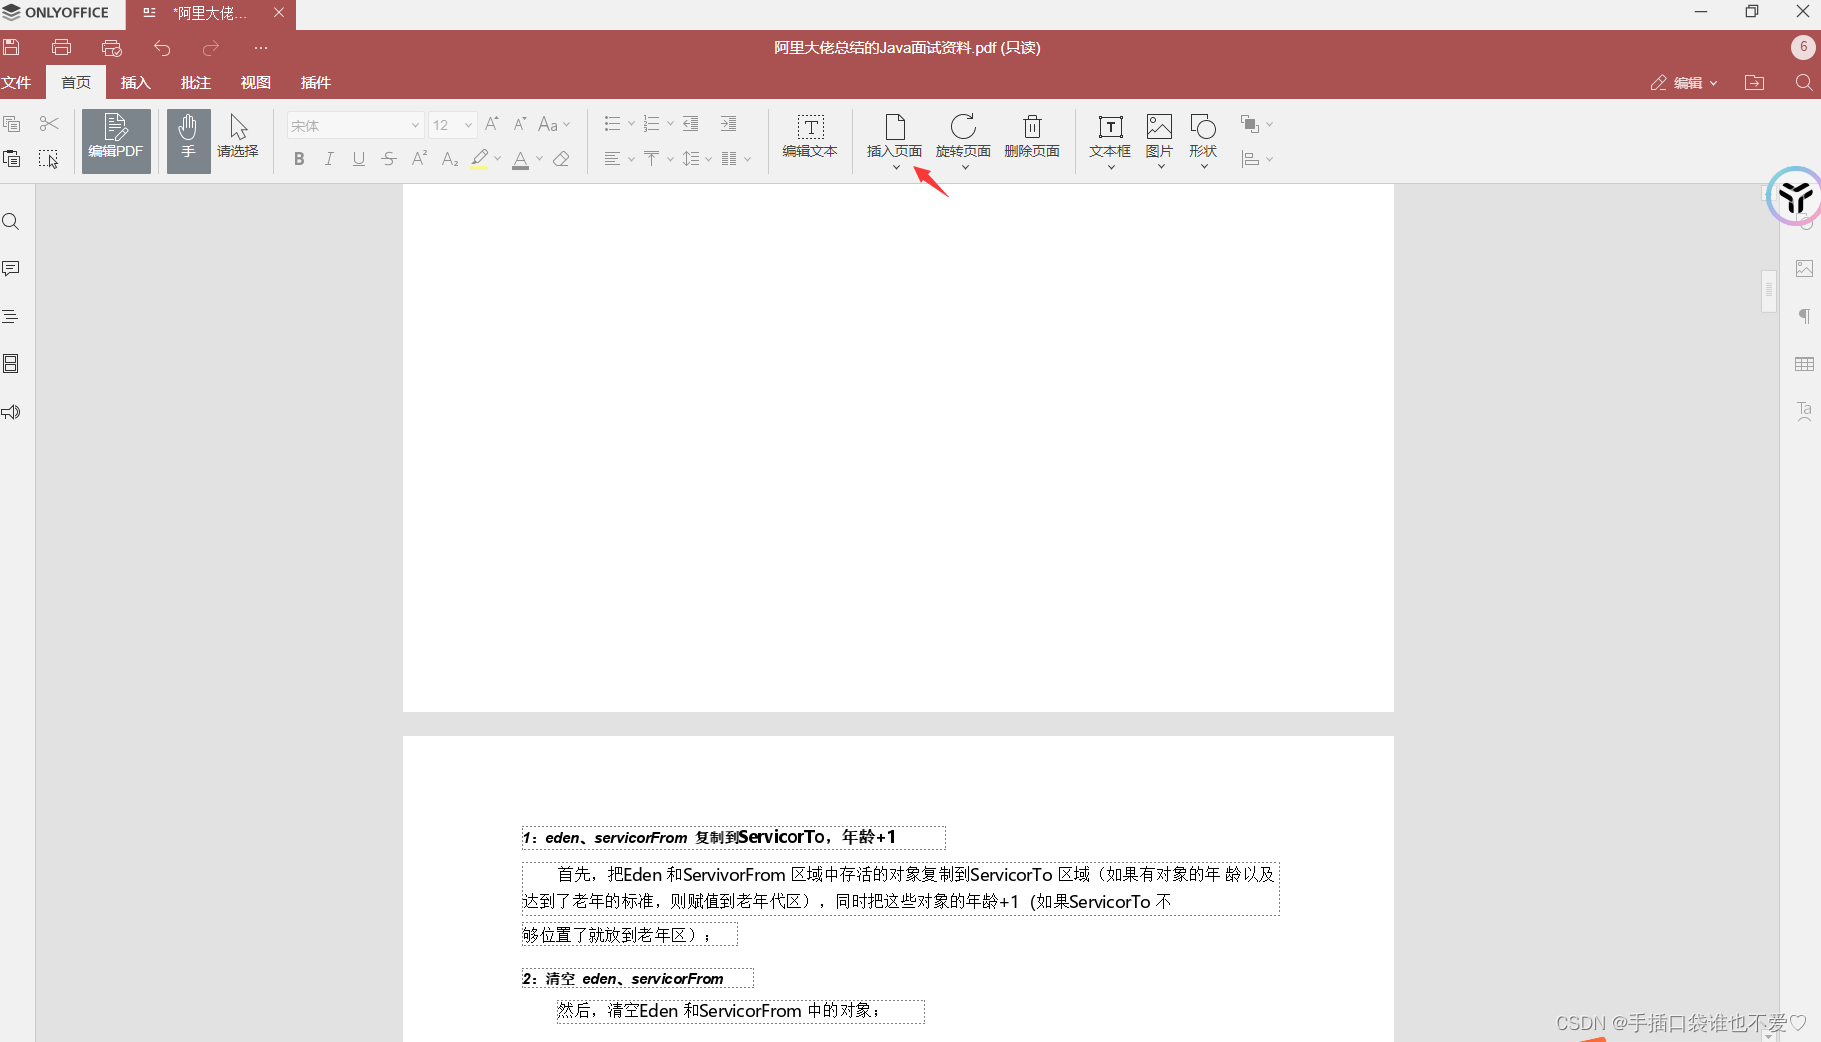This screenshot has width=1821, height=1042.
Task: Open the highlight color dropdown arrow
Action: click(x=497, y=158)
